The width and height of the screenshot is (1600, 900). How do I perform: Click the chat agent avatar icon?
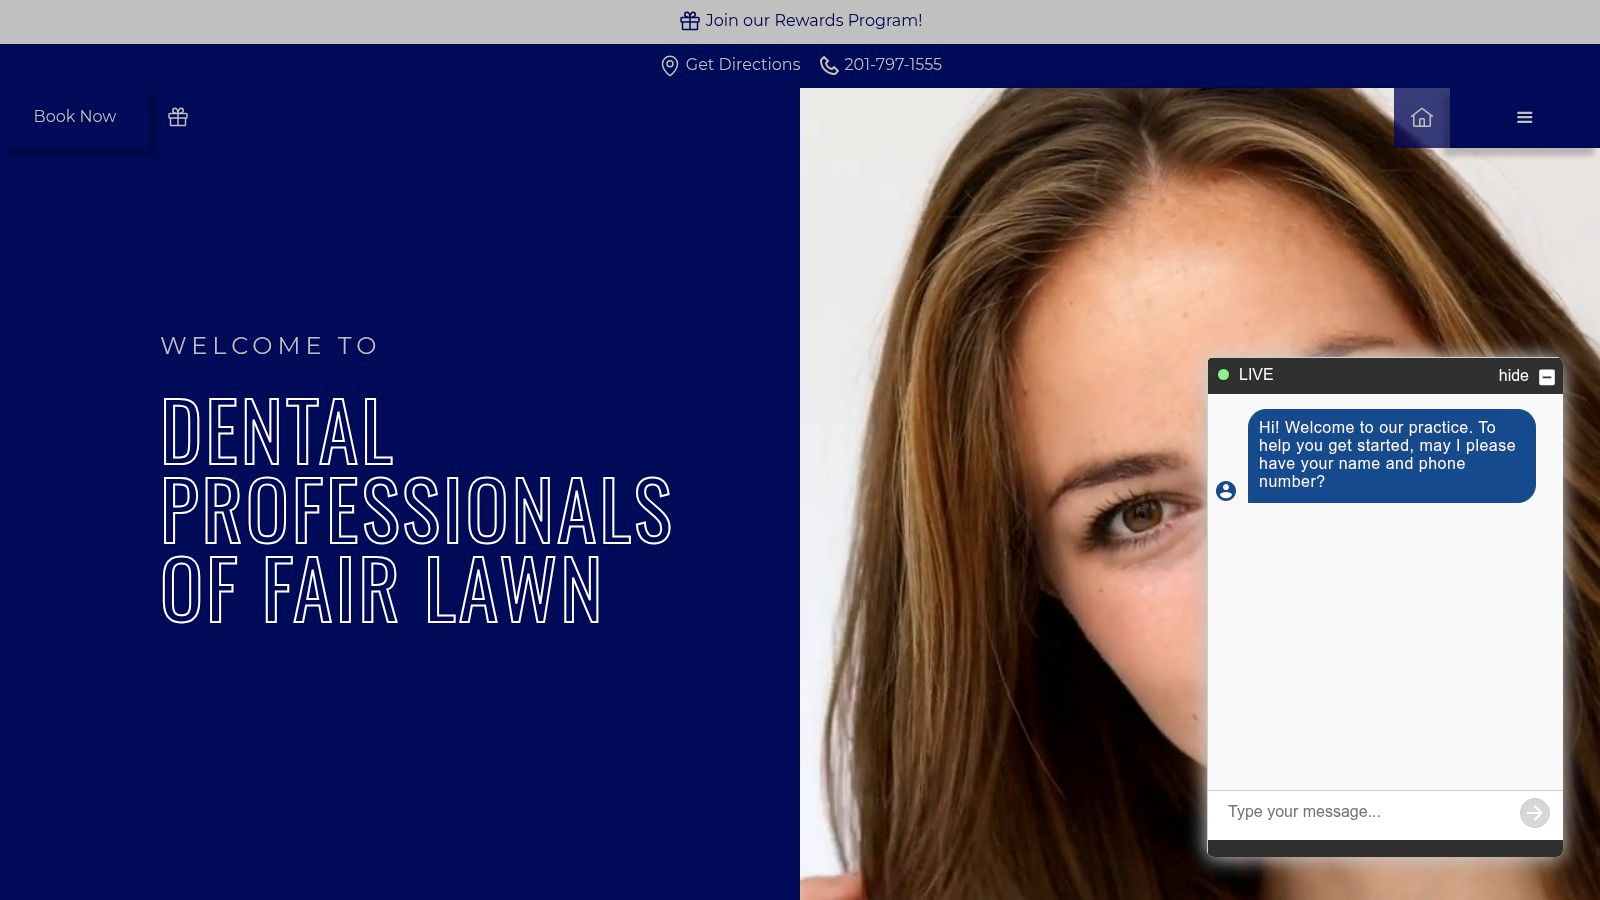(1226, 491)
